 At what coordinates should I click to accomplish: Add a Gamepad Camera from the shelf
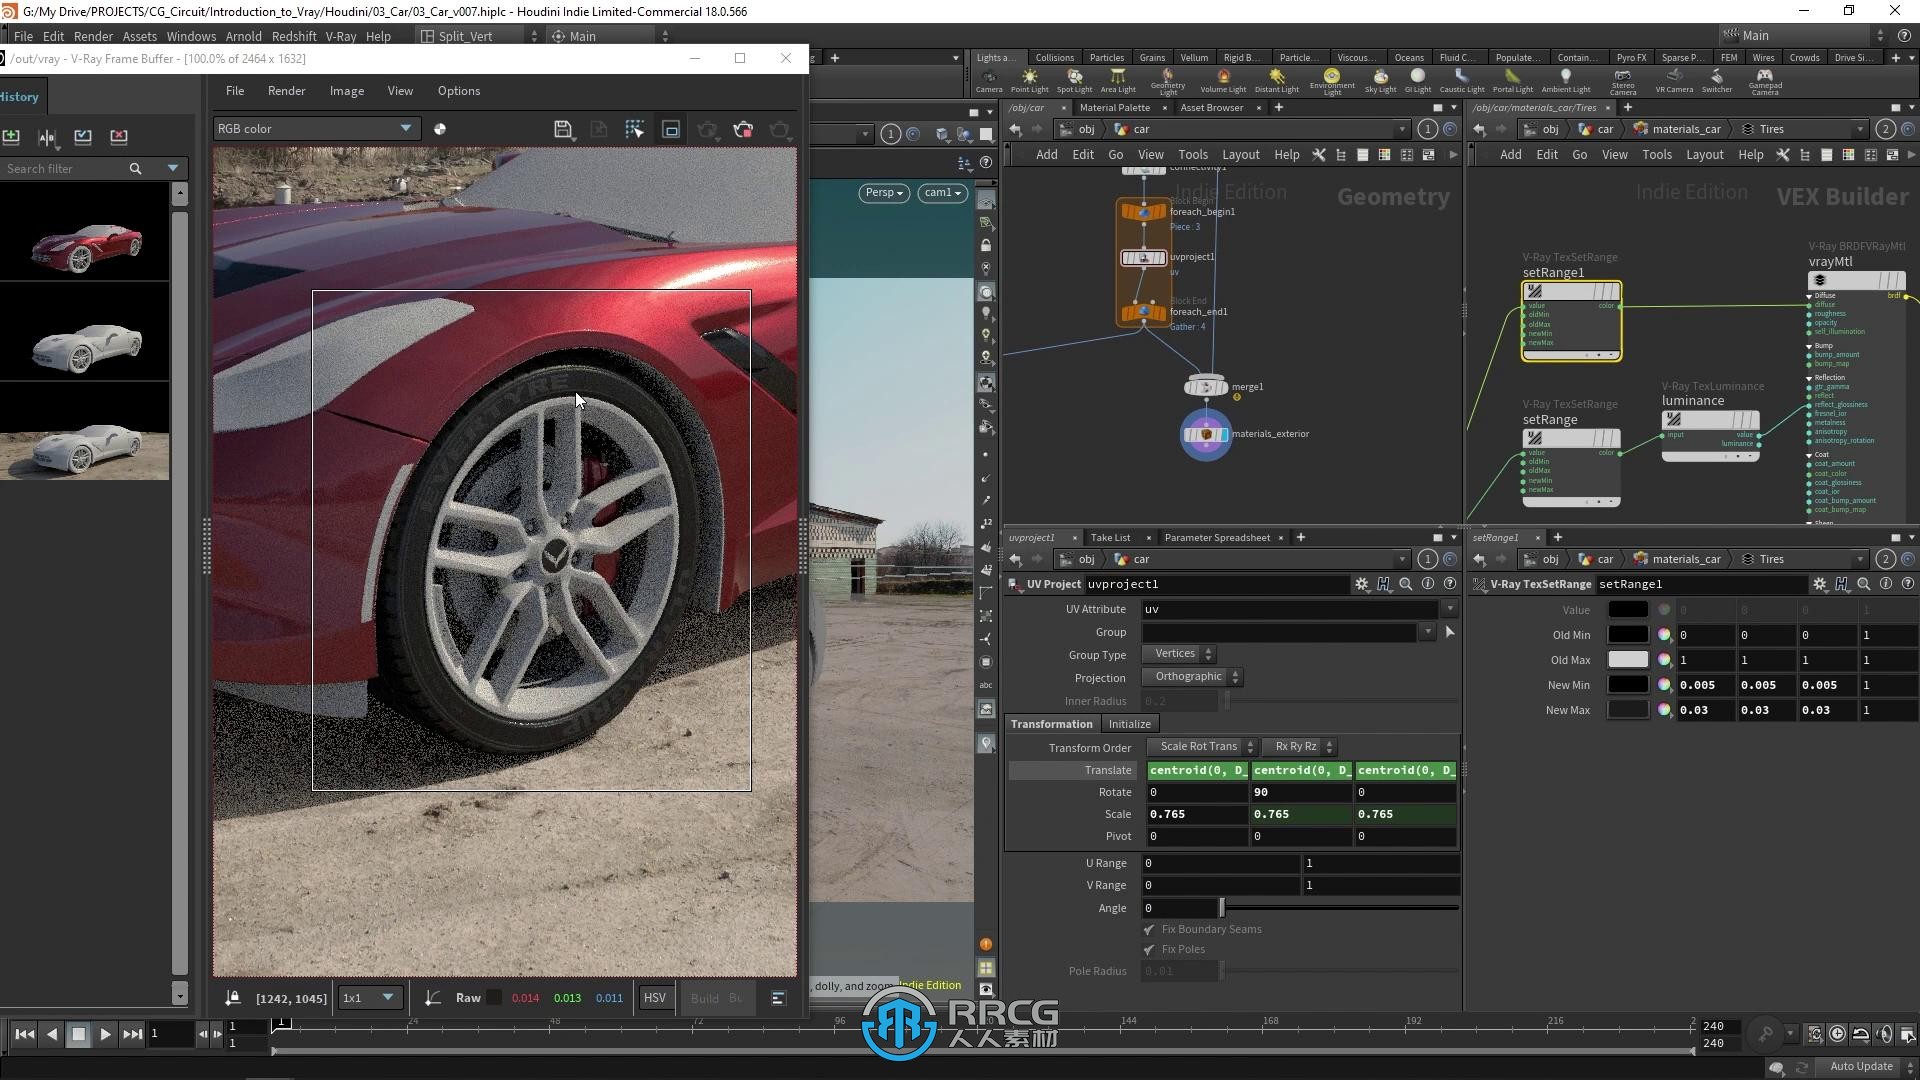pos(1764,80)
